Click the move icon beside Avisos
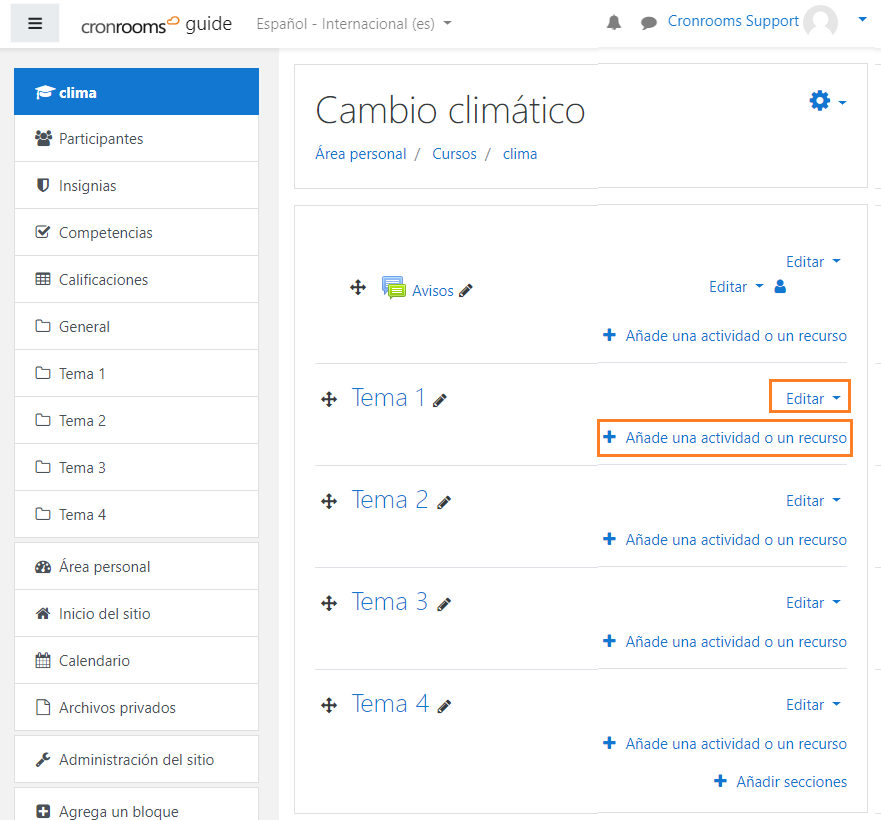Viewport: 881px width, 820px height. (358, 288)
